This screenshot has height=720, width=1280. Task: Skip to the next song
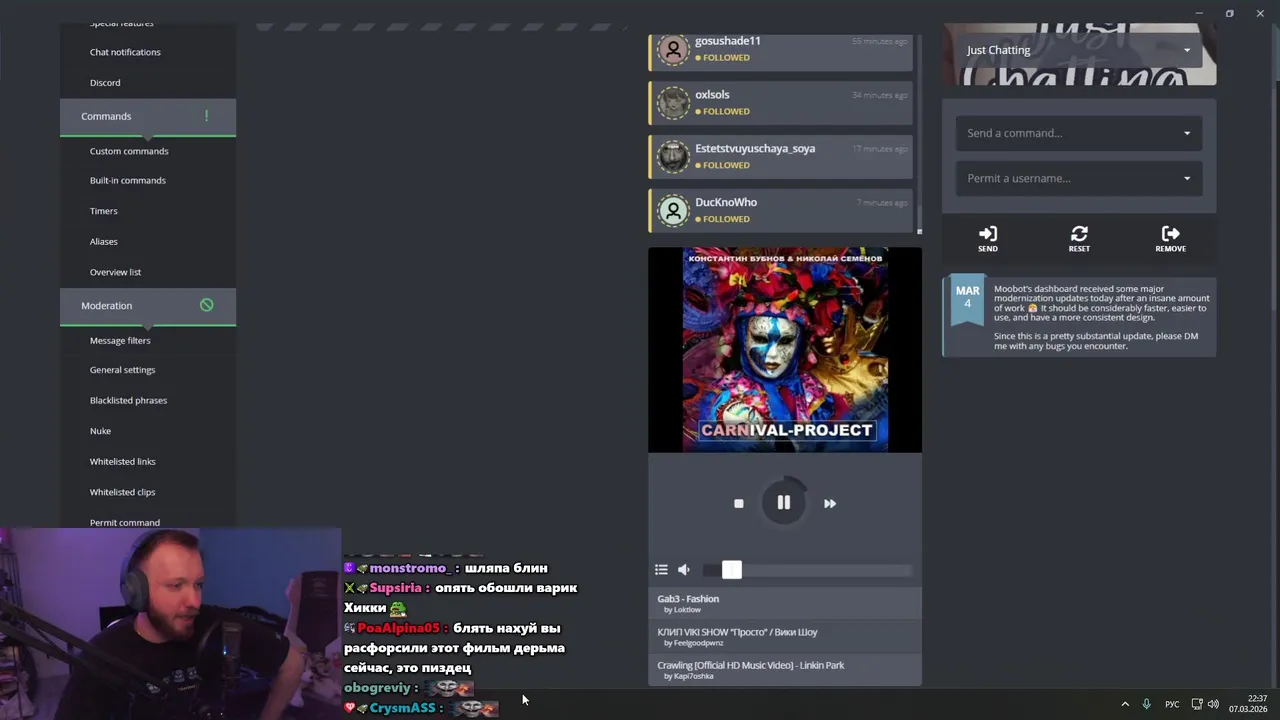click(x=830, y=504)
